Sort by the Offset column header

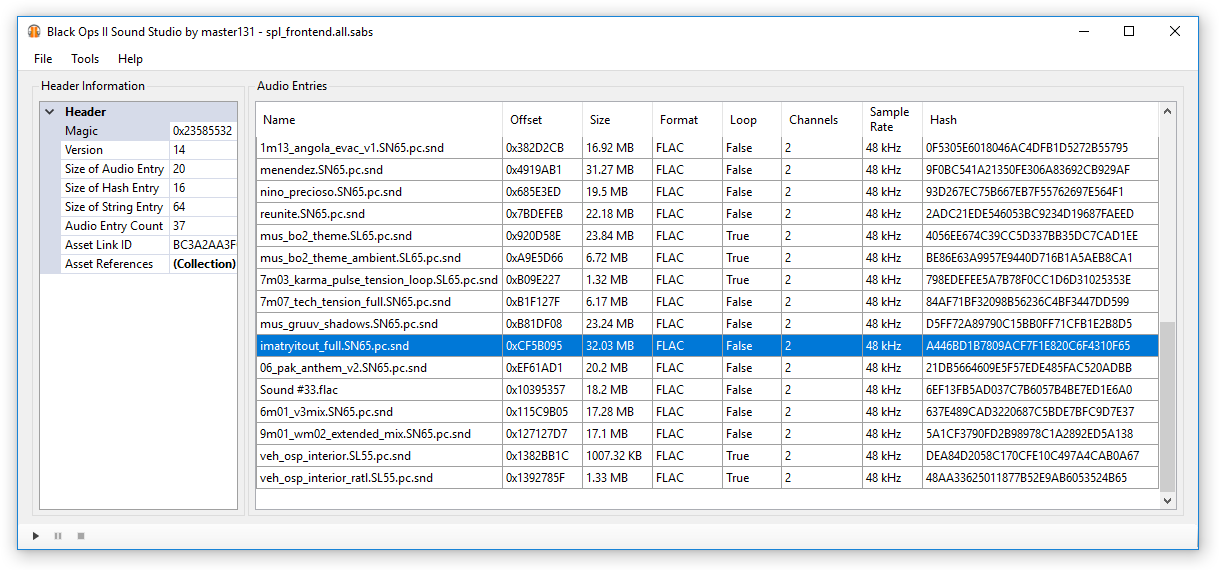click(x=543, y=119)
